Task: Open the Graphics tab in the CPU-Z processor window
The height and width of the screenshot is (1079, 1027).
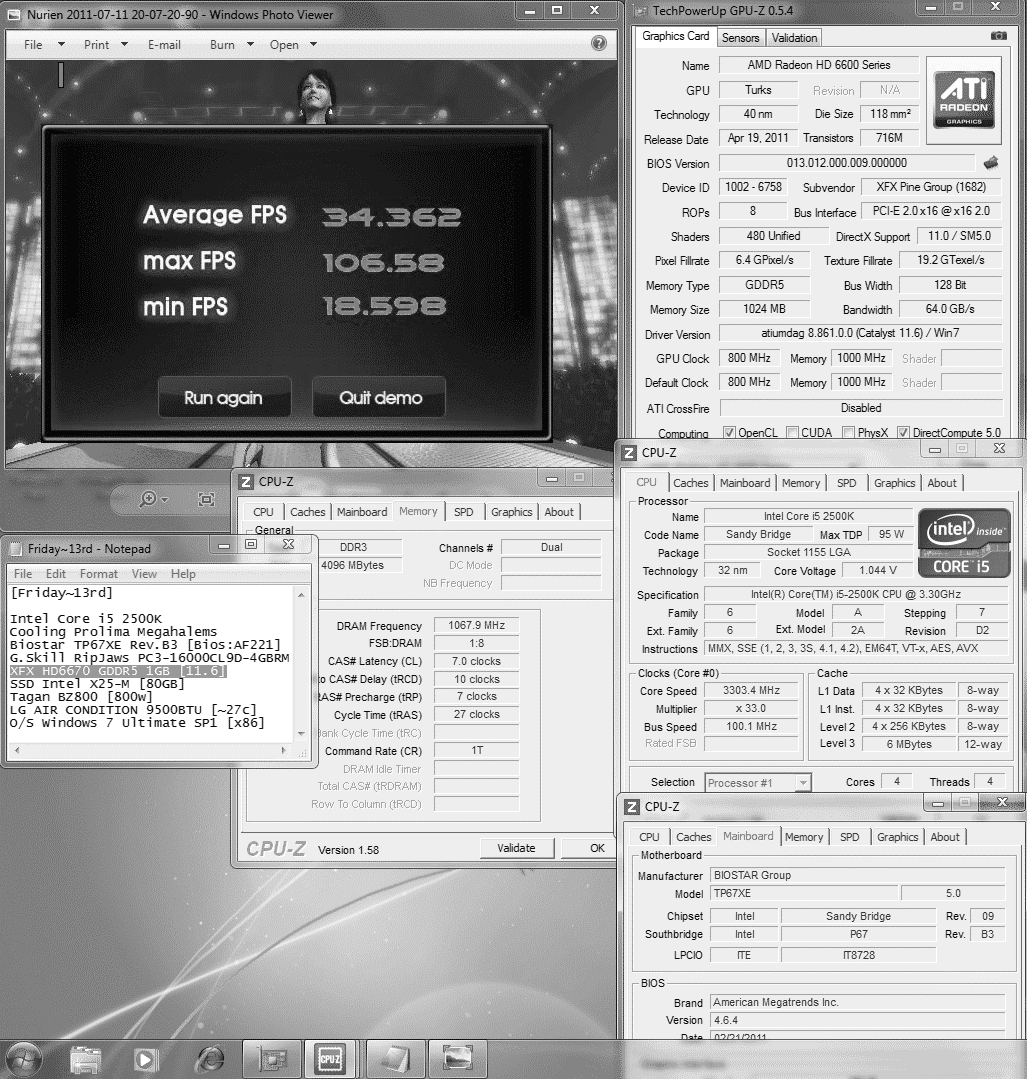Action: 894,483
